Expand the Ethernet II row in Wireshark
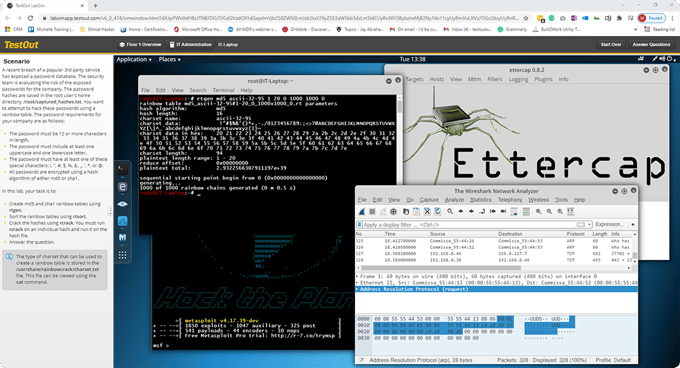 tap(358, 283)
